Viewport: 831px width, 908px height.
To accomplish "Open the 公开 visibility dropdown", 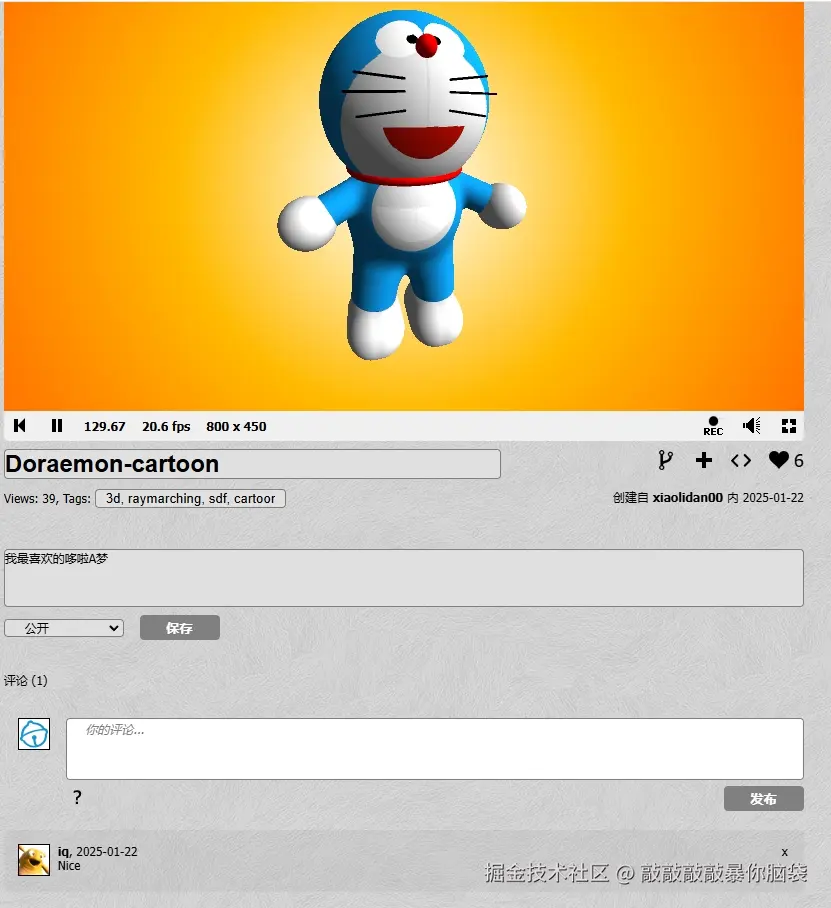I will tap(64, 628).
